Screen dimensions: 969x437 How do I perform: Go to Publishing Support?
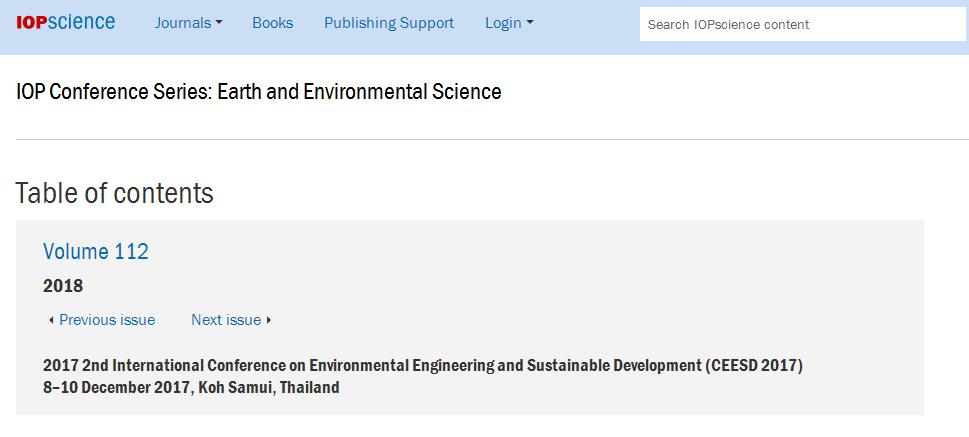pos(389,23)
